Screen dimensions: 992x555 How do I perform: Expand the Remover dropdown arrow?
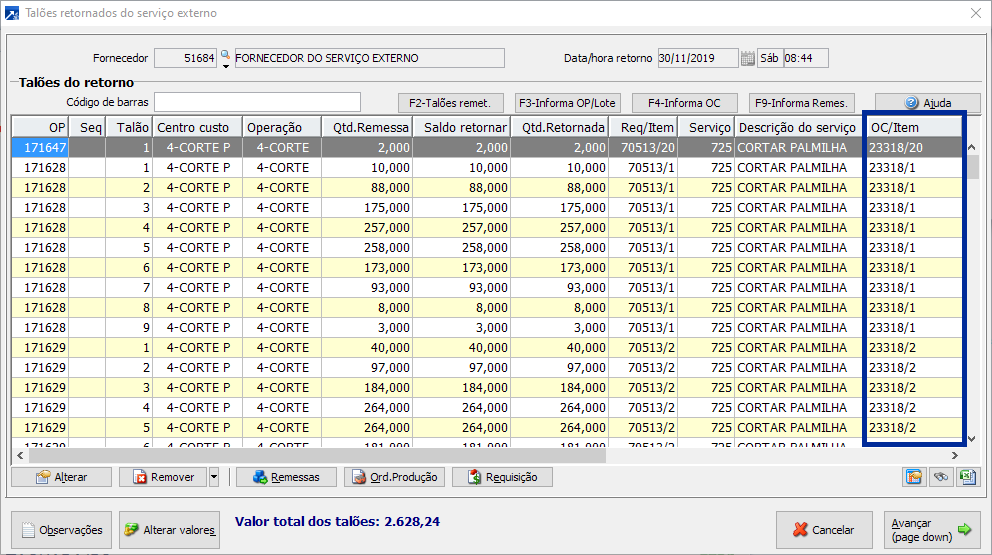coord(214,477)
